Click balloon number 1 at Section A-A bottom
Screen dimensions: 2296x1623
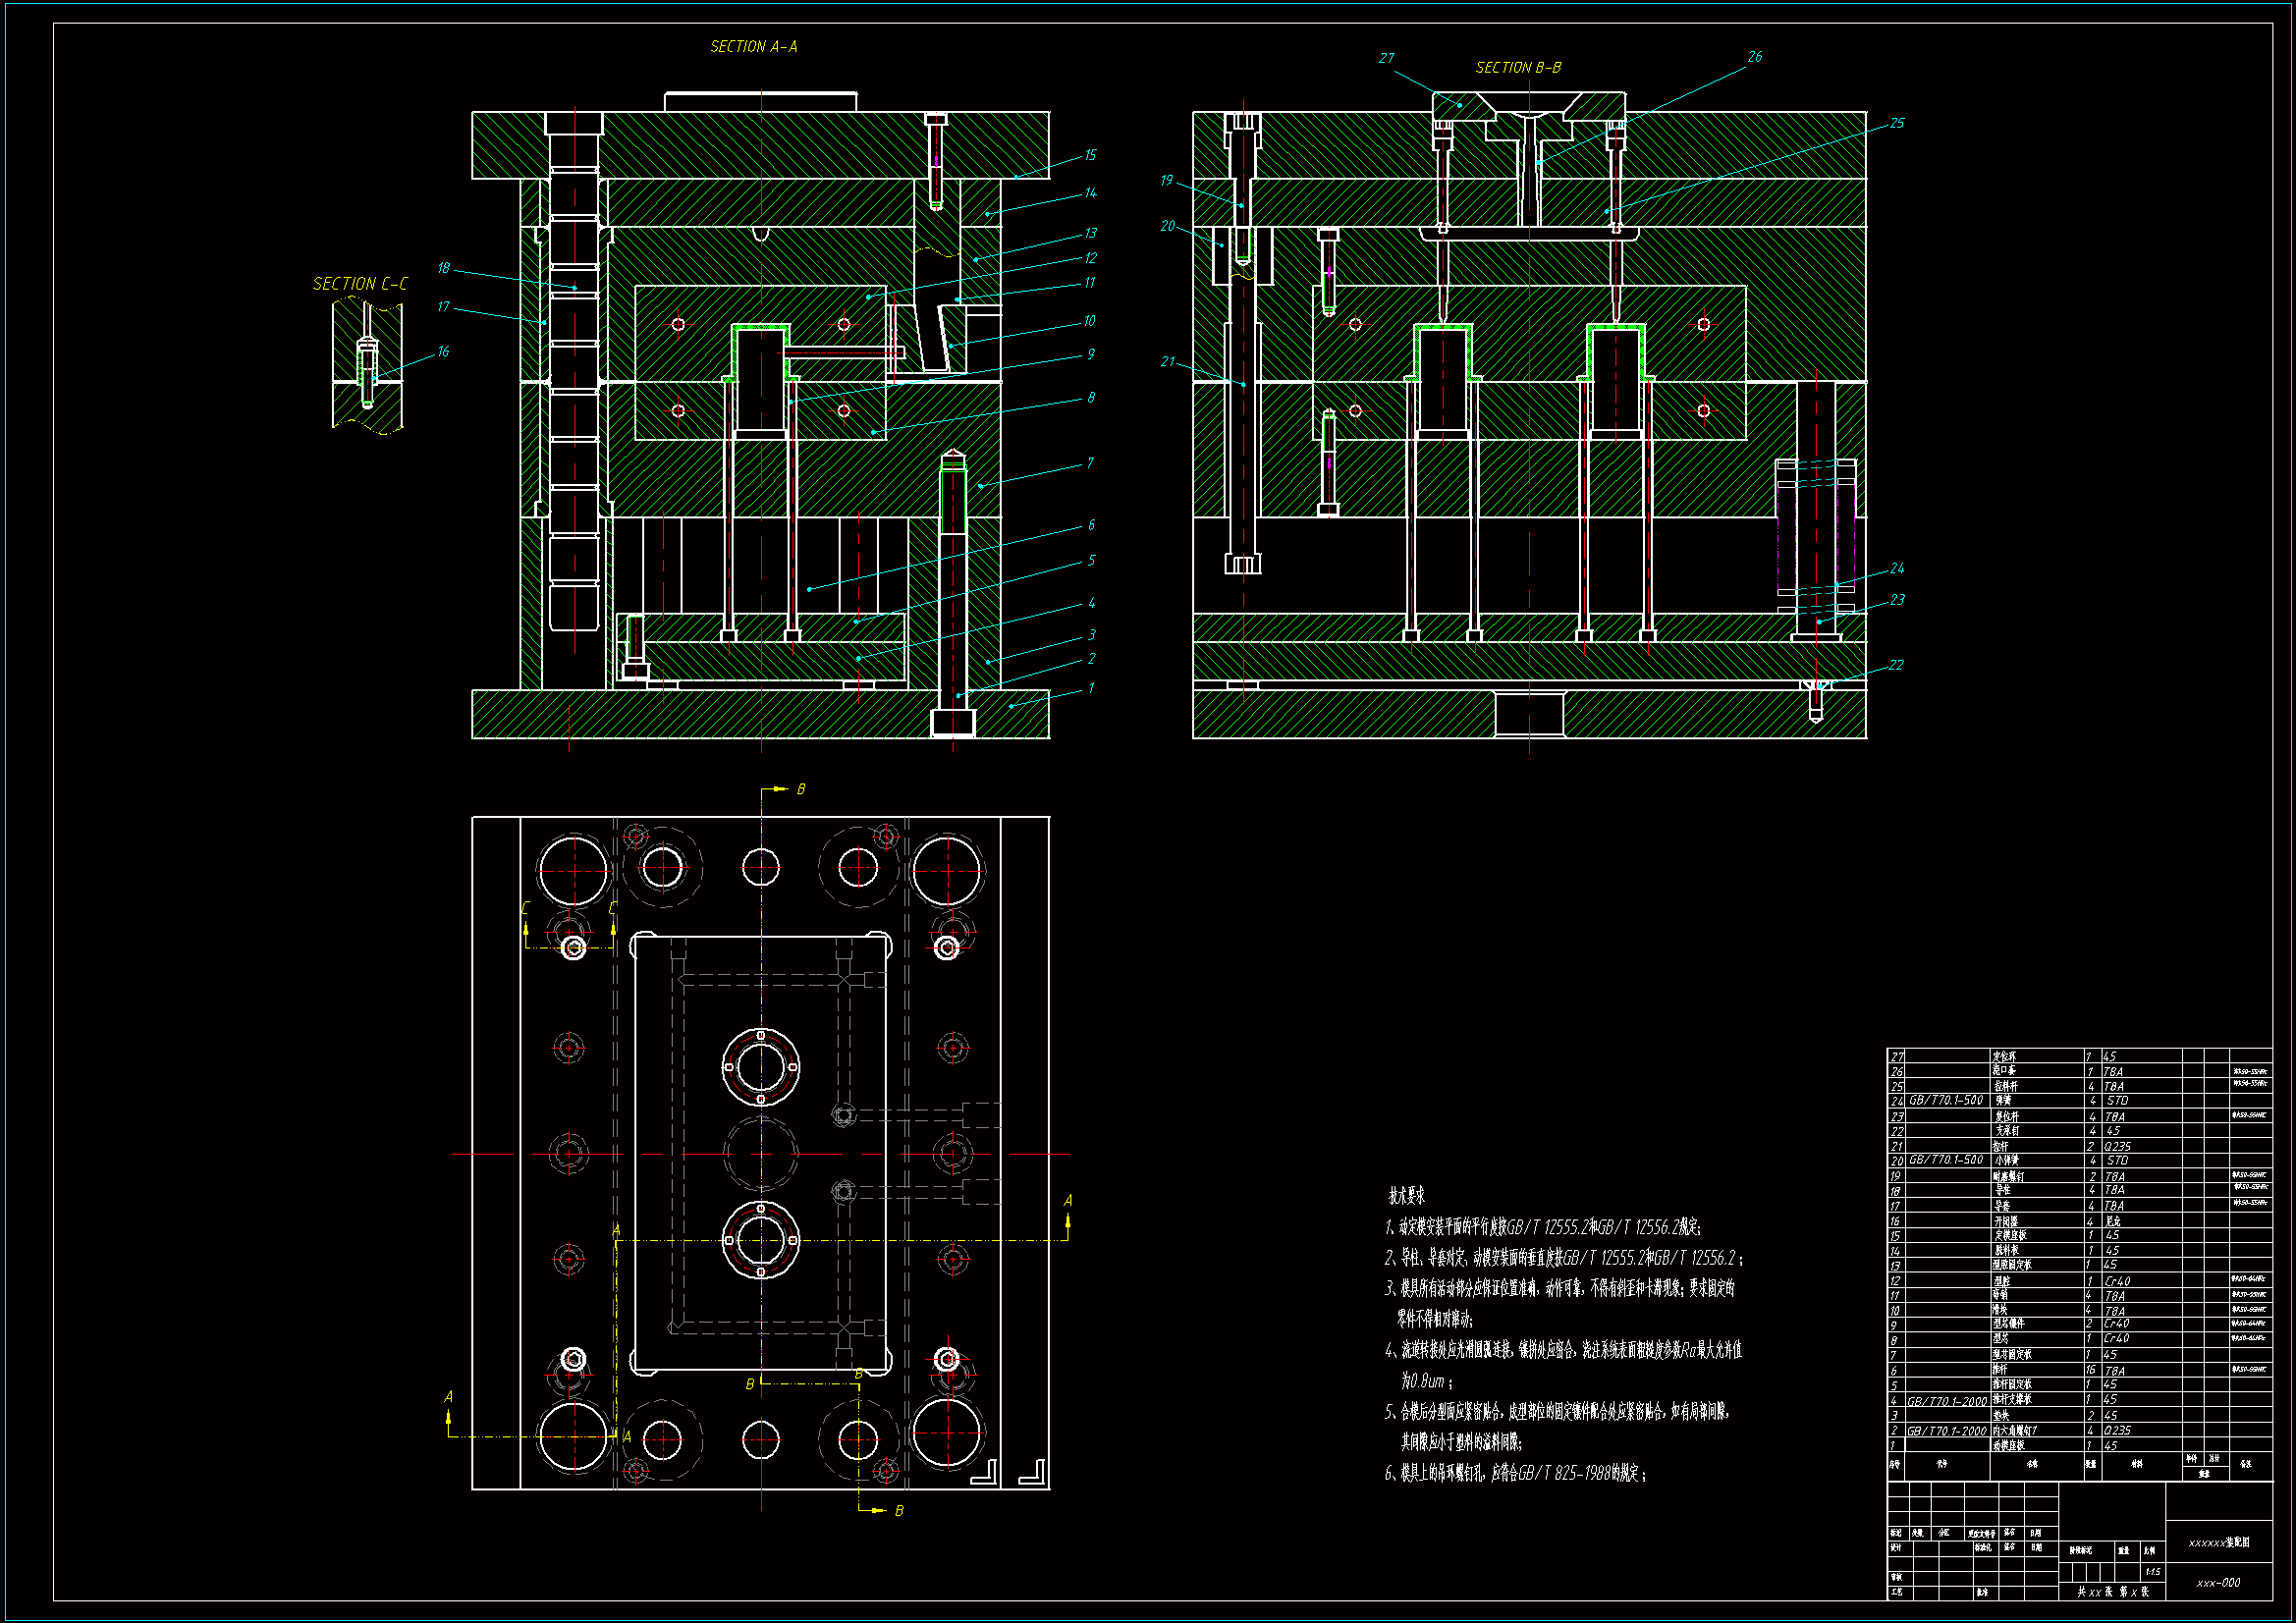tap(1091, 688)
